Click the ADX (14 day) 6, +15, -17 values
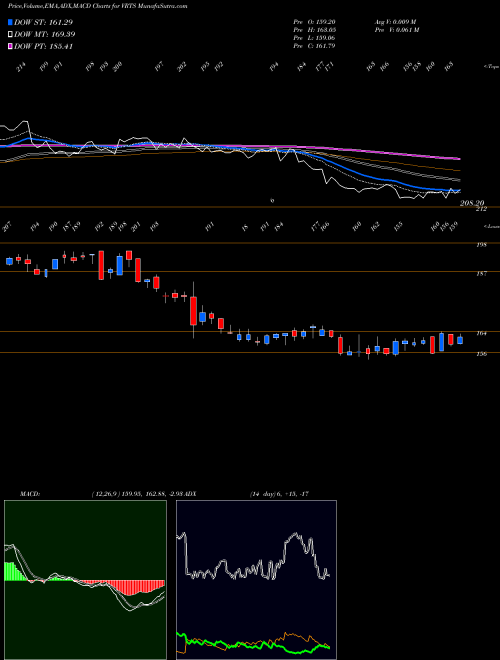Viewport: 500px width, 660px height. [279, 494]
